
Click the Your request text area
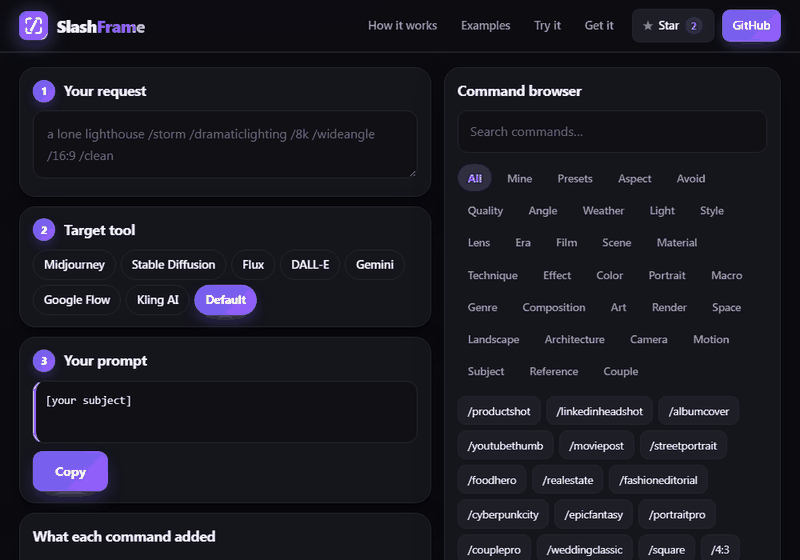coord(225,144)
